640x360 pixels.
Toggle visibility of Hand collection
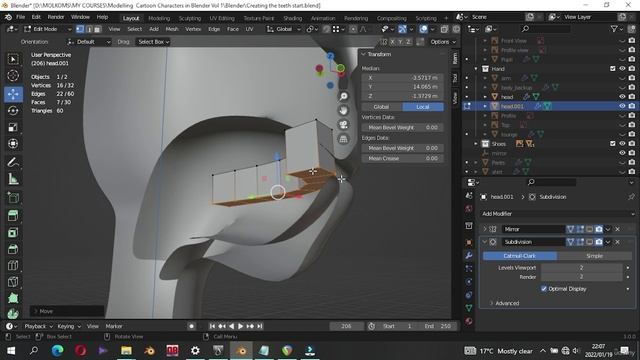pos(622,69)
